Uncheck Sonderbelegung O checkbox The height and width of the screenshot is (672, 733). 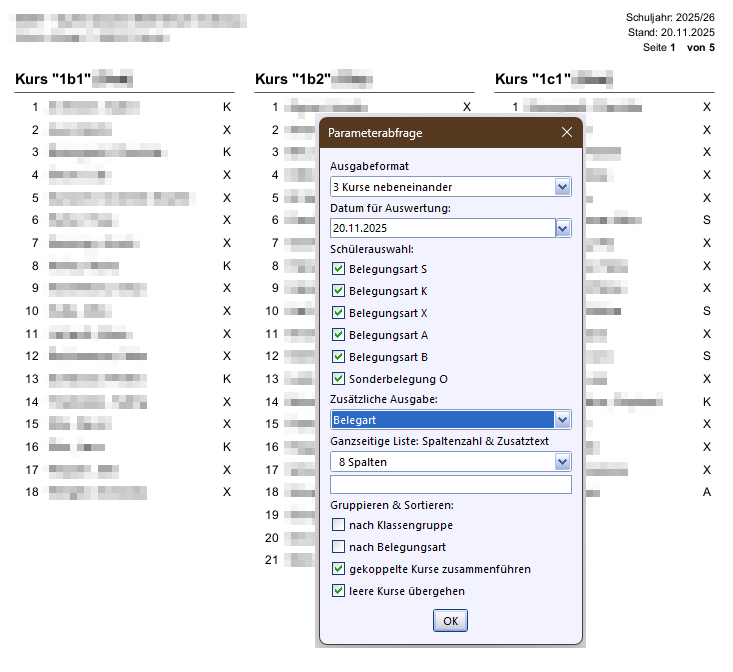pyautogui.click(x=339, y=379)
